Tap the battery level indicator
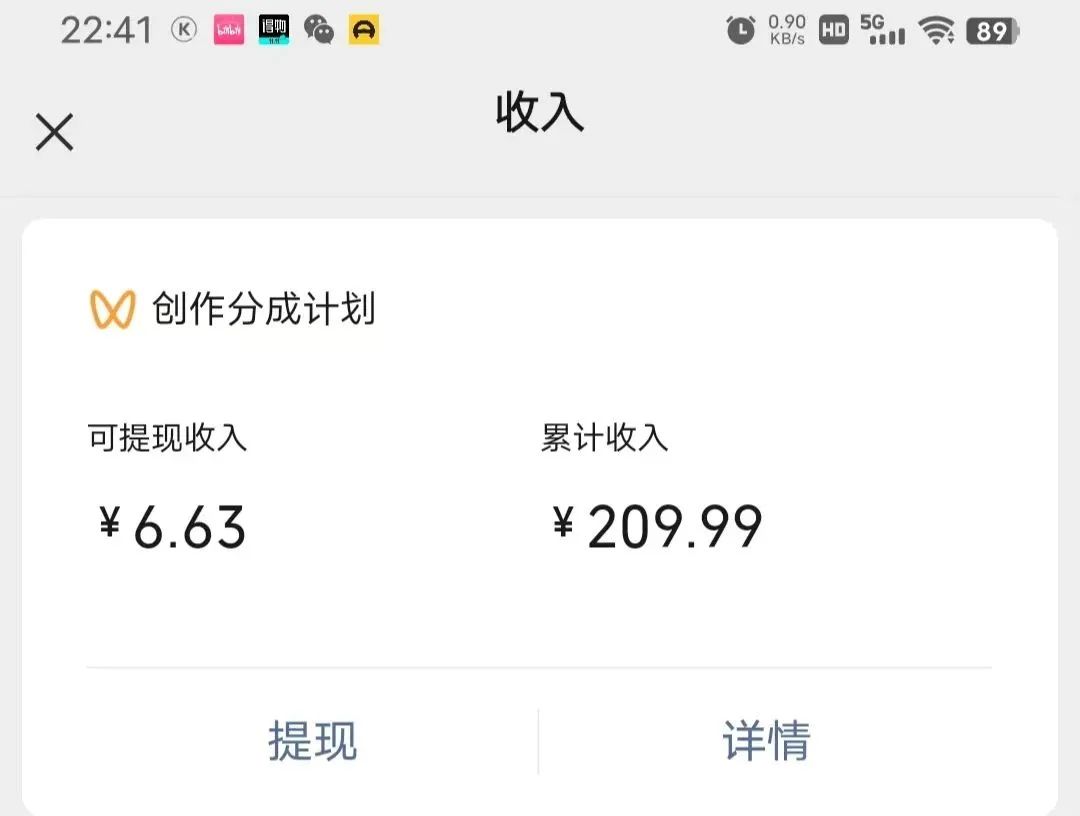This screenshot has height=816, width=1080. pos(991,31)
